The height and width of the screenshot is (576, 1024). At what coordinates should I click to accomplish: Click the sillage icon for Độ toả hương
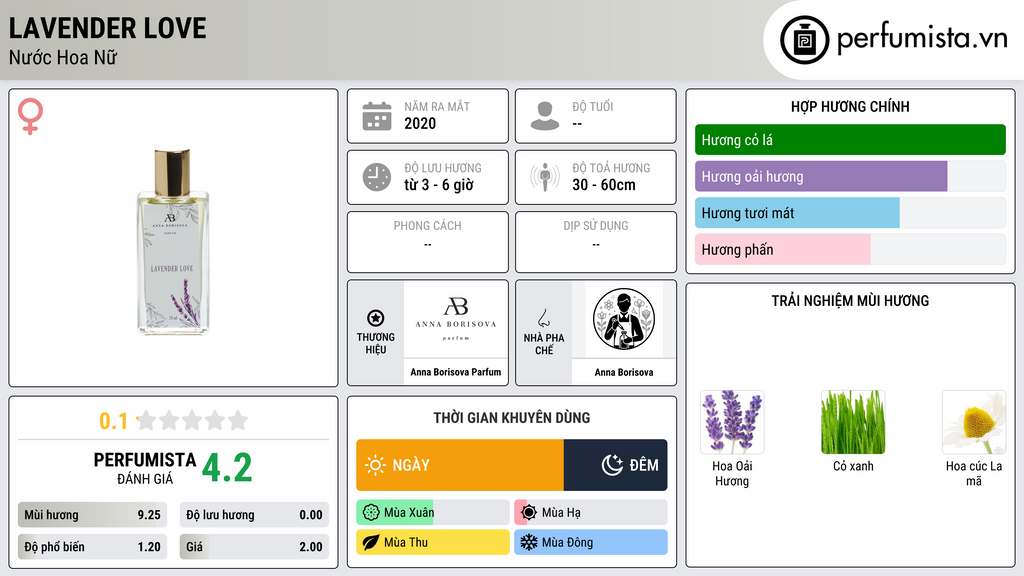(545, 177)
